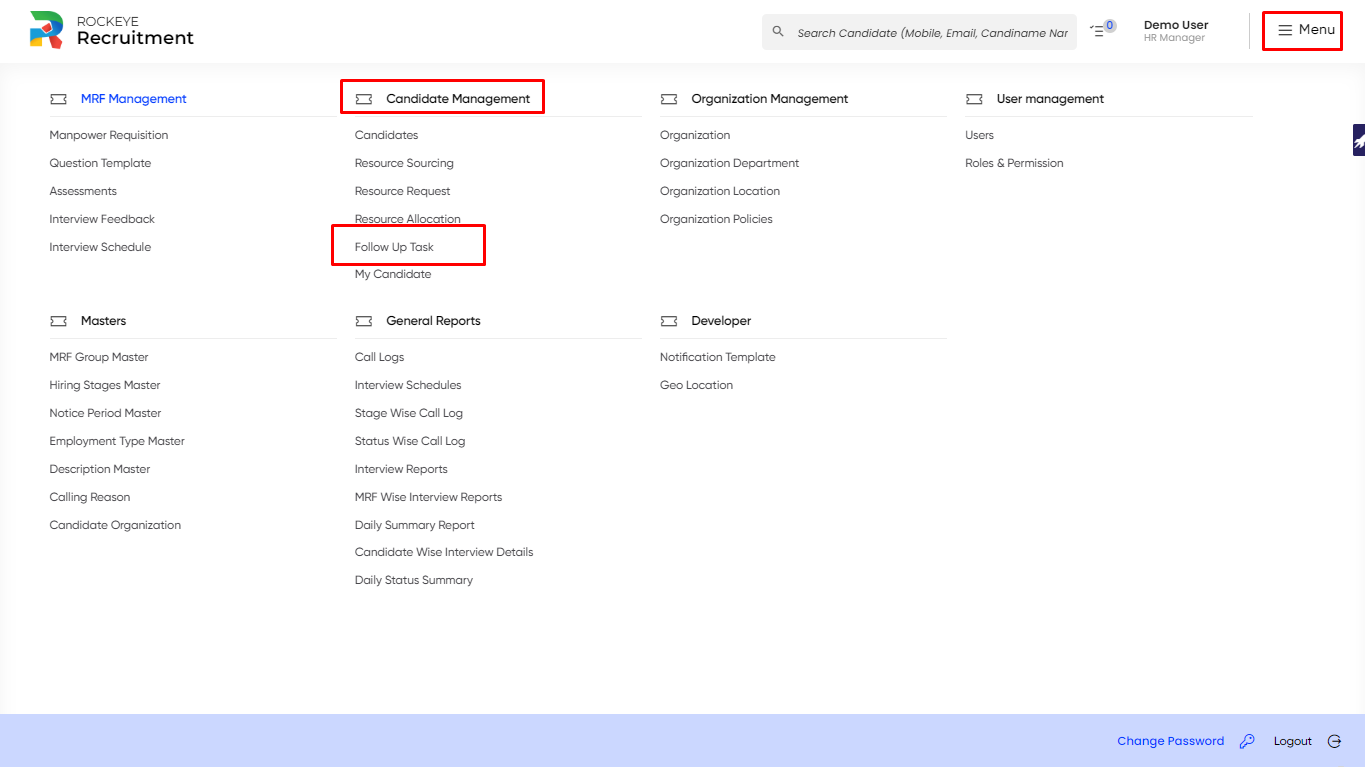Open Candidate Organization
This screenshot has height=767, width=1365.
115,525
